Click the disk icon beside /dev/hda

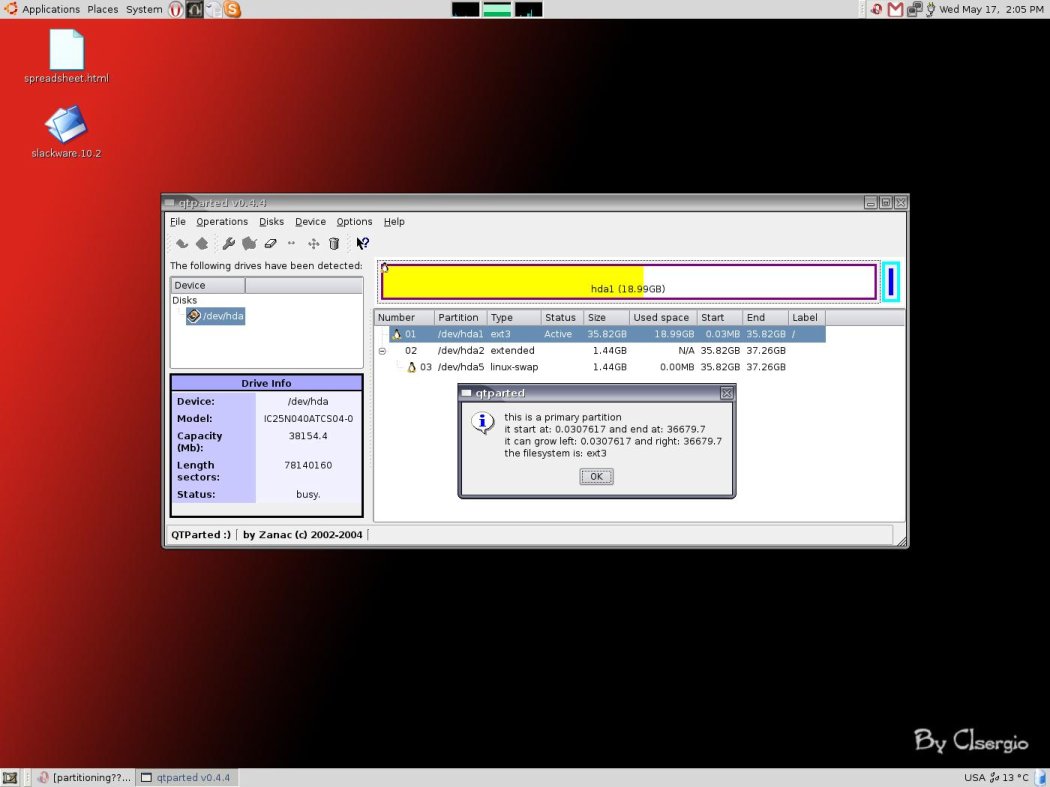click(x=194, y=315)
